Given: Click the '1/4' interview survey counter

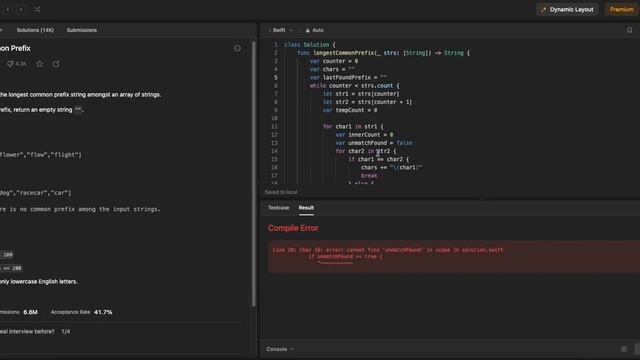Looking at the screenshot, I should point(66,331).
